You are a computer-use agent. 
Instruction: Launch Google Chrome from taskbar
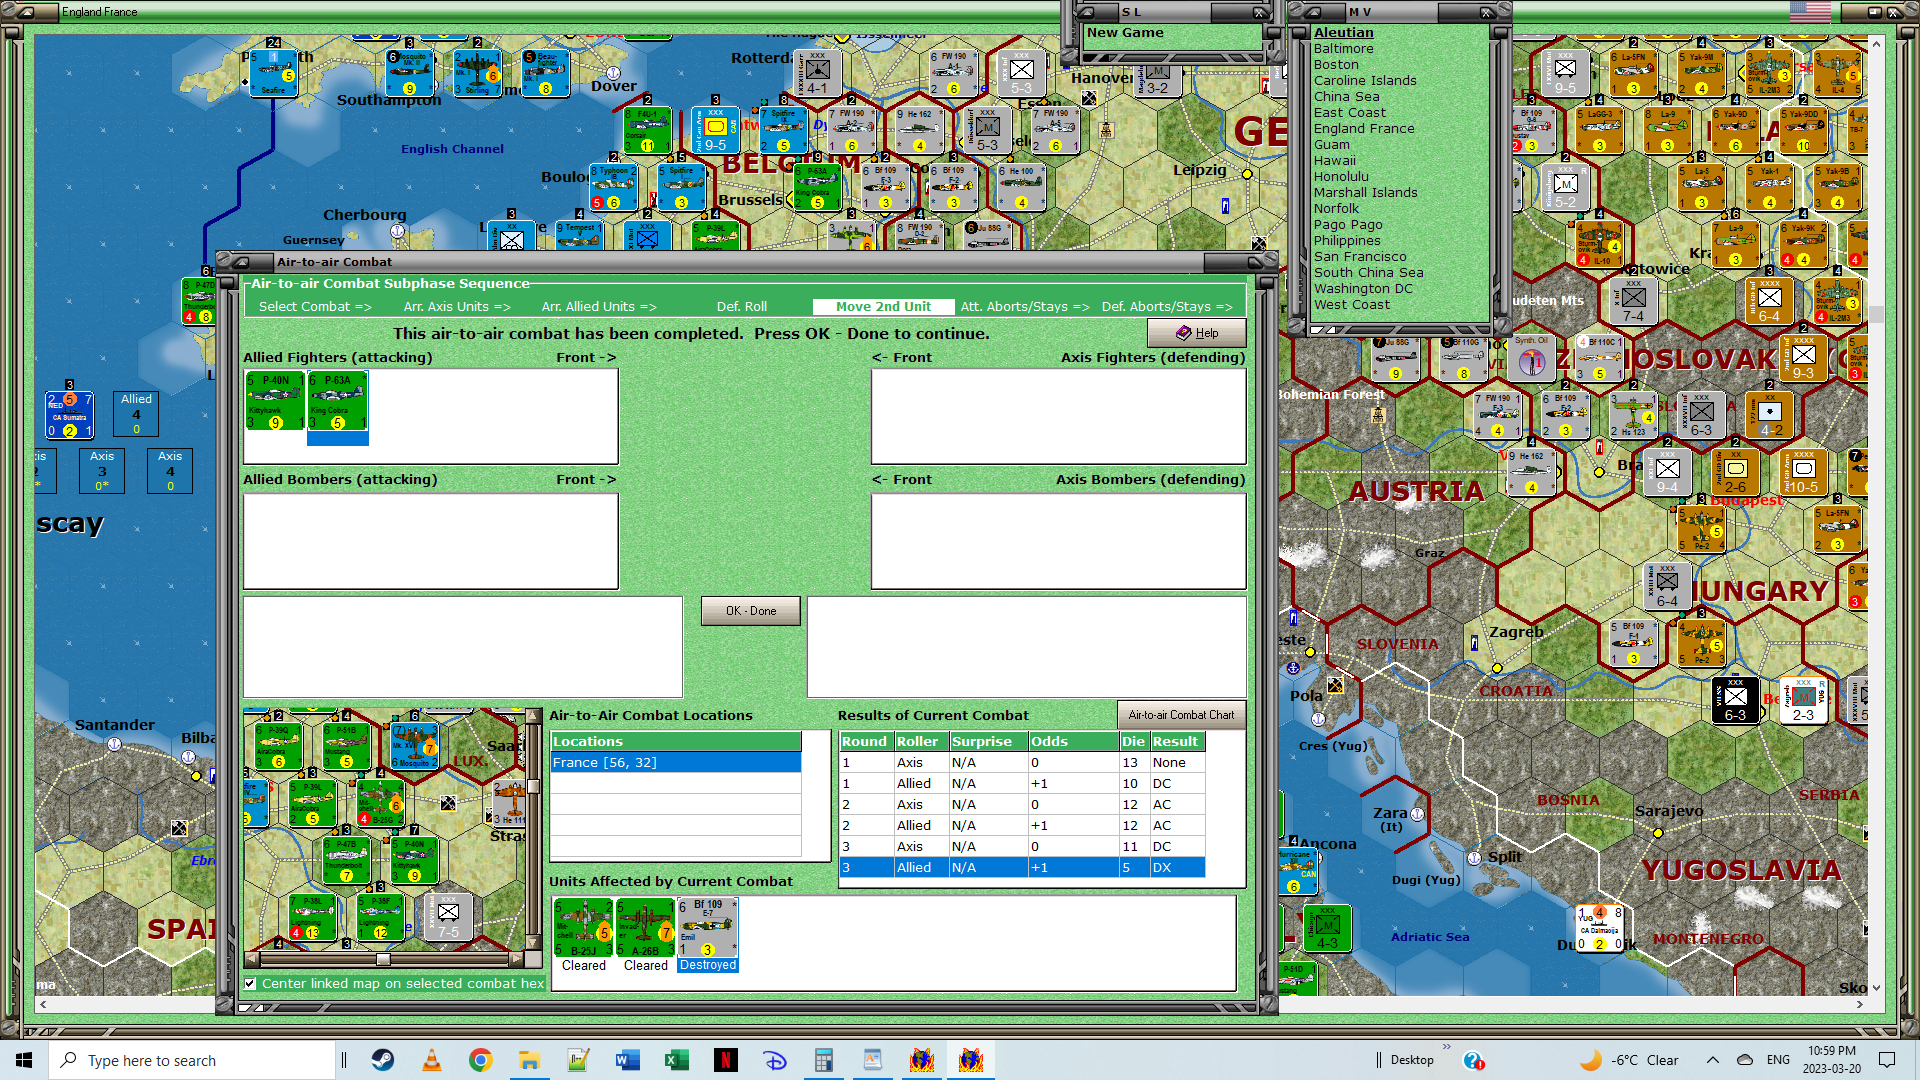(x=480, y=1060)
